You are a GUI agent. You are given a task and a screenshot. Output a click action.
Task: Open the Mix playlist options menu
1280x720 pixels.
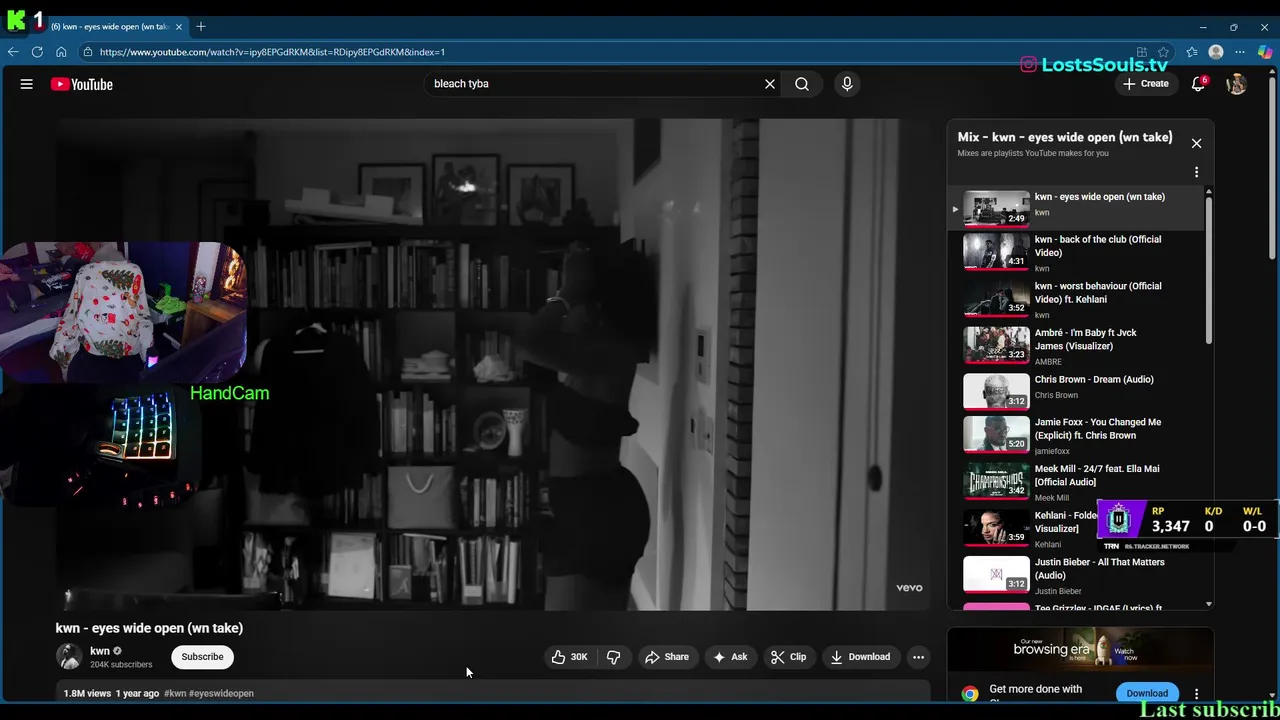[1196, 172]
